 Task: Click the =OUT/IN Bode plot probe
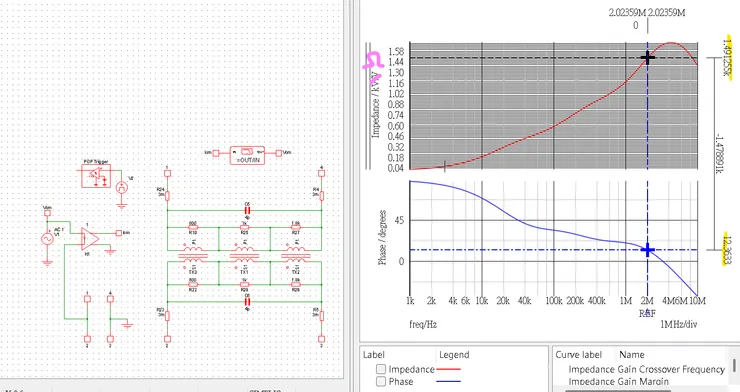[247, 155]
